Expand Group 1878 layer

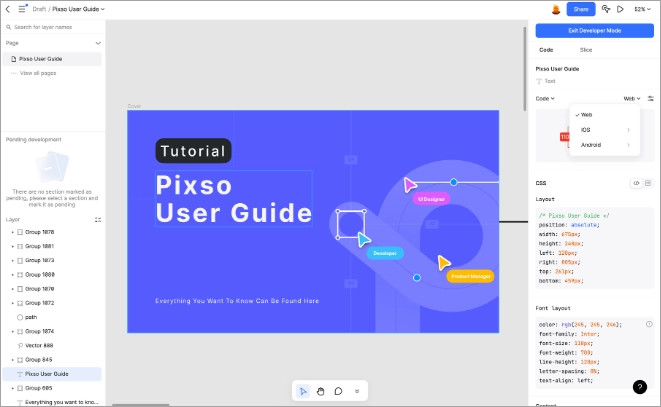pyautogui.click(x=12, y=232)
